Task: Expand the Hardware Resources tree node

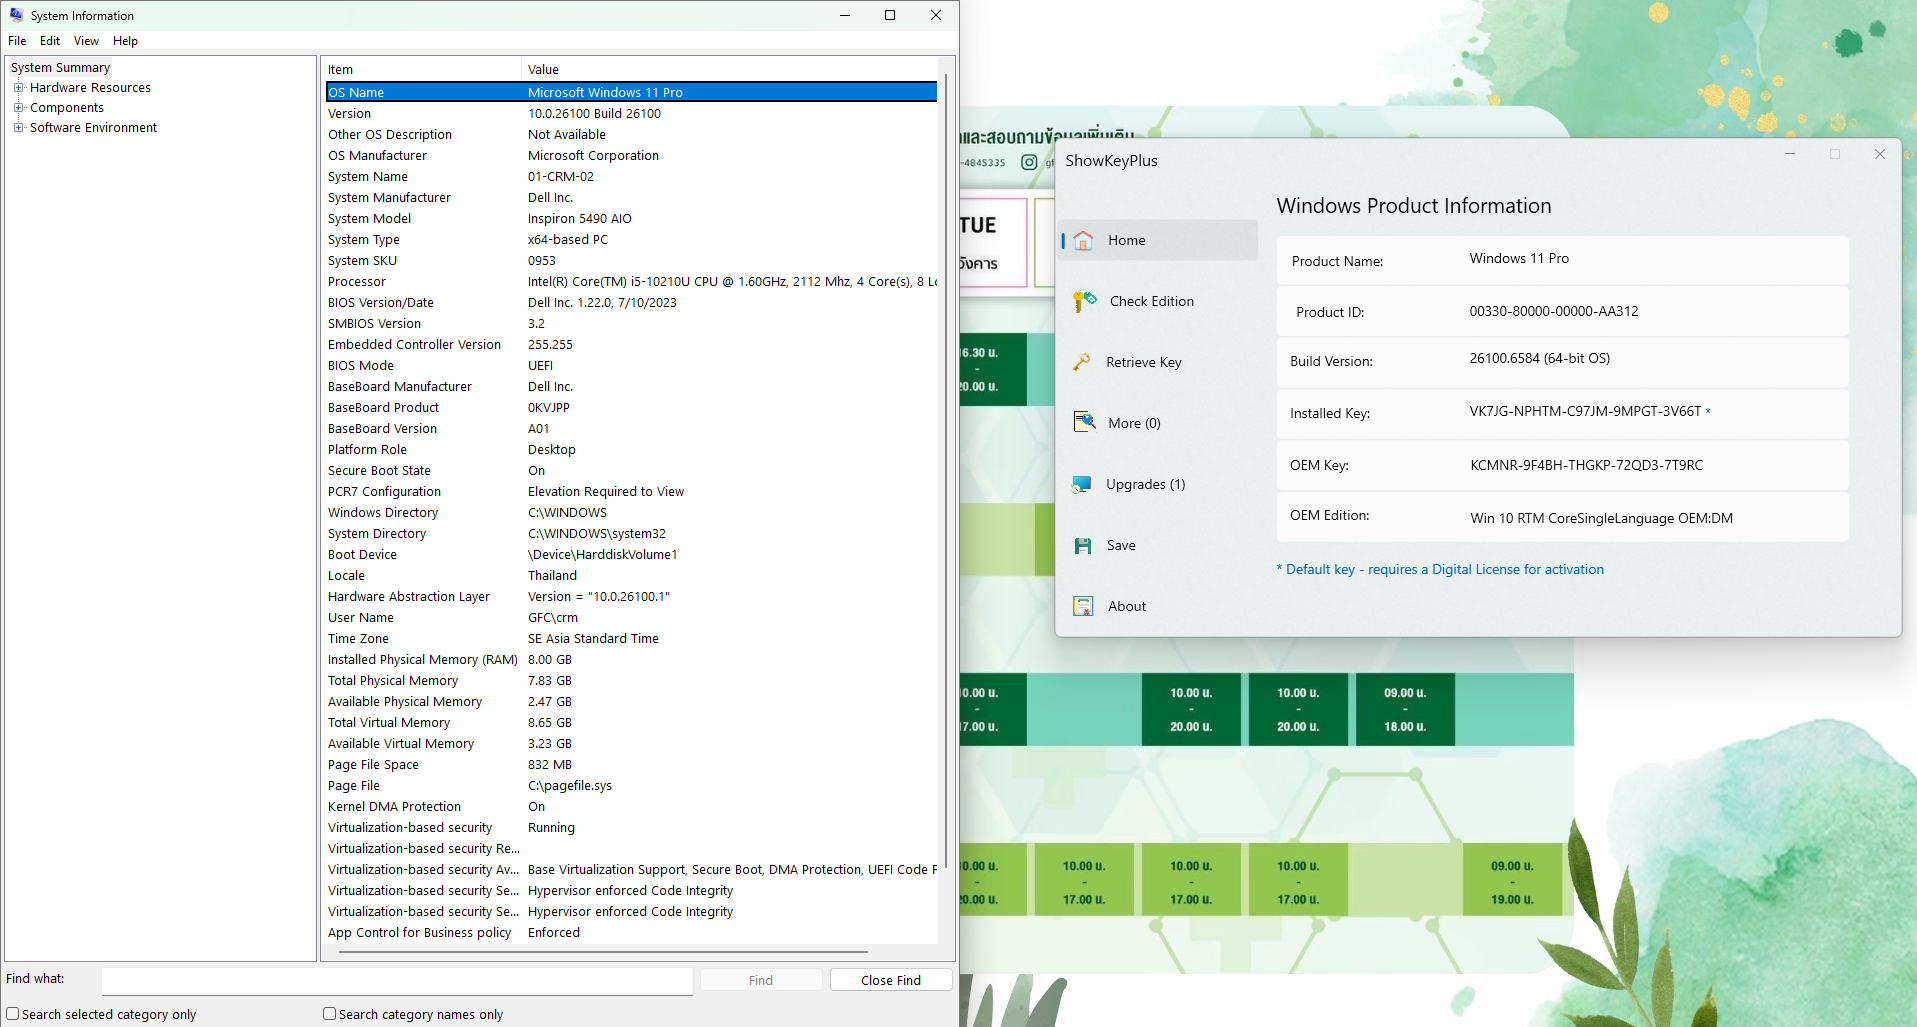Action: (x=18, y=88)
